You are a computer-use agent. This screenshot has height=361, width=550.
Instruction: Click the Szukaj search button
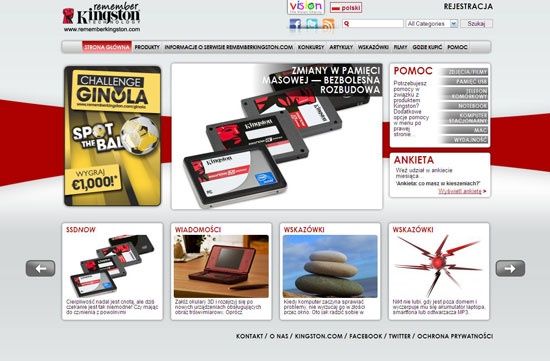pos(476,24)
